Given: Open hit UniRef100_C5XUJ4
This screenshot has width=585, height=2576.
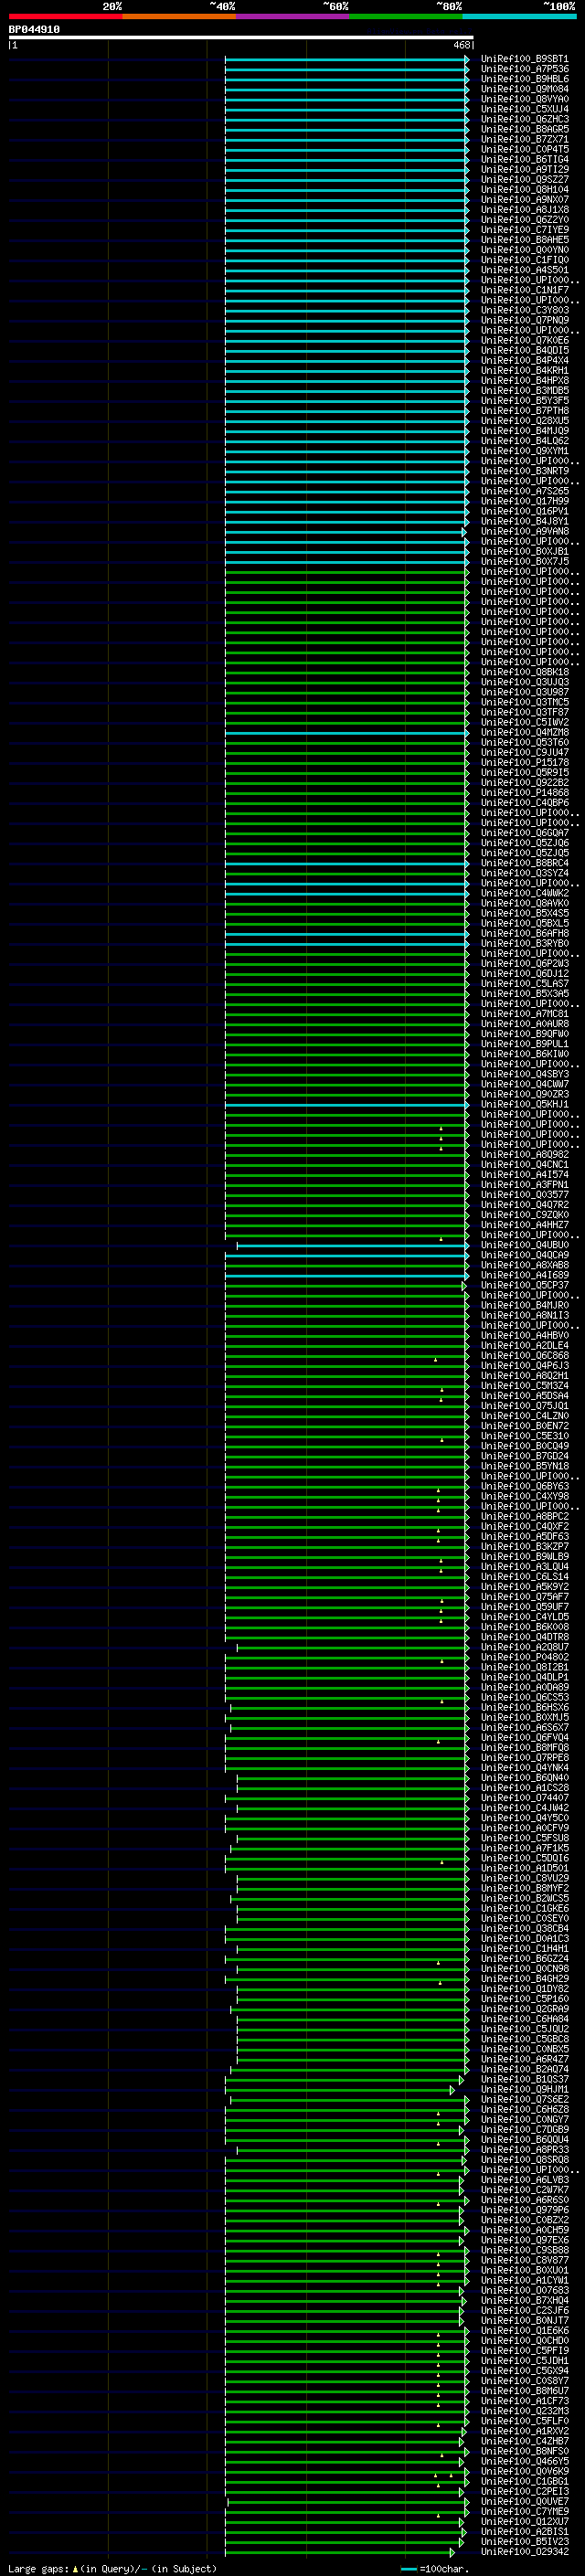Looking at the screenshot, I should point(524,109).
